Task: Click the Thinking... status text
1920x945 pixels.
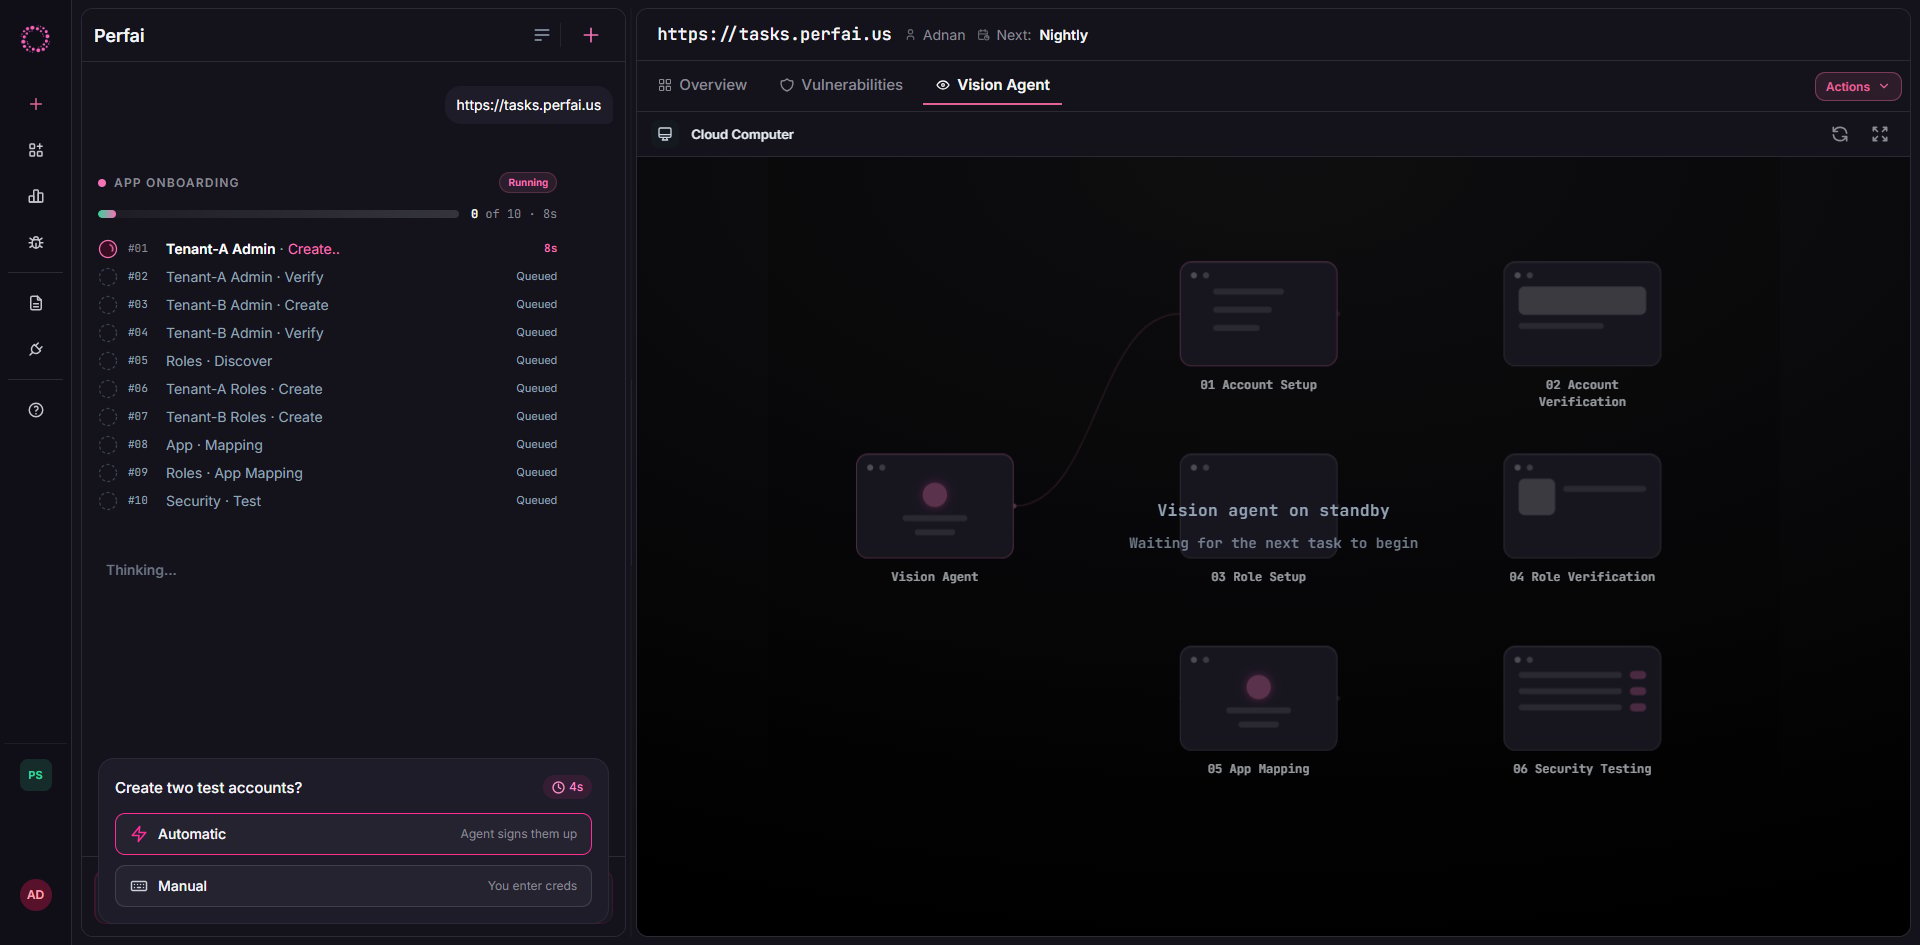Action: click(141, 570)
